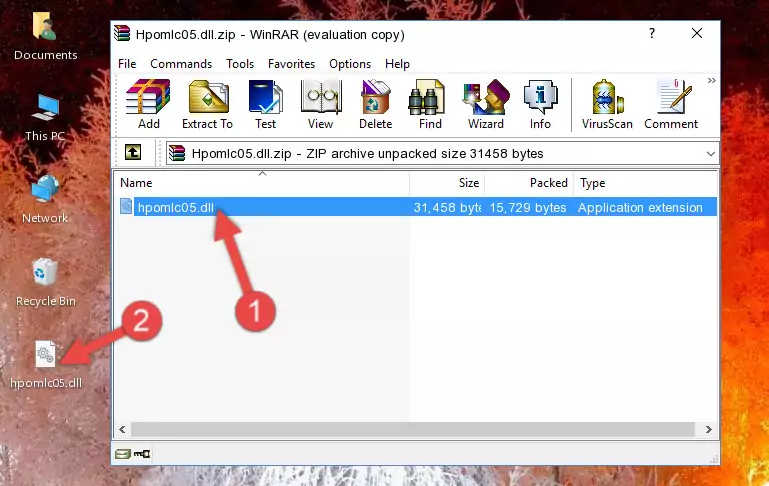769x486 pixels.
Task: Go up one folder level
Action: coord(133,153)
